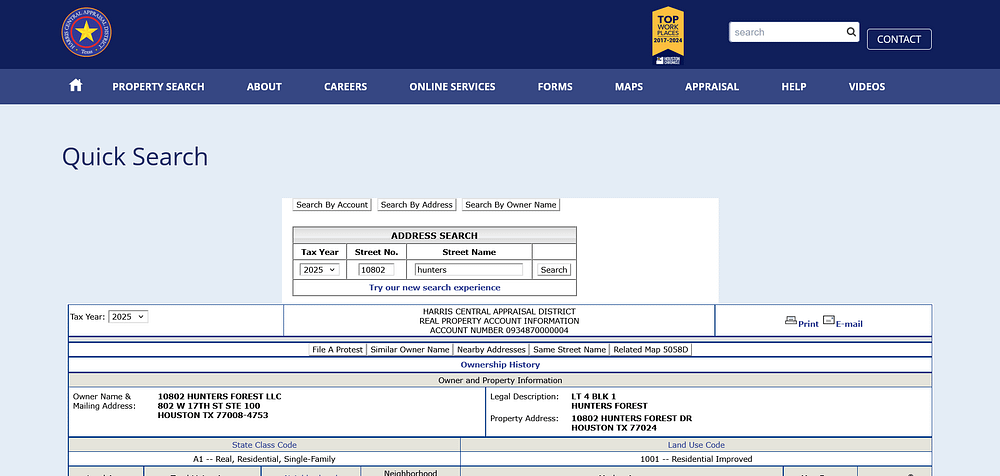The width and height of the screenshot is (1000, 476).
Task: Click the Print printer icon
Action: pyautogui.click(x=791, y=320)
